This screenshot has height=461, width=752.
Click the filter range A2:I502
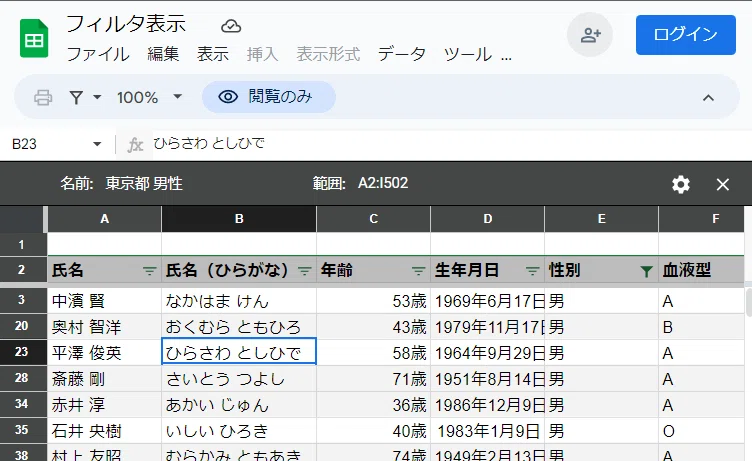tap(383, 183)
